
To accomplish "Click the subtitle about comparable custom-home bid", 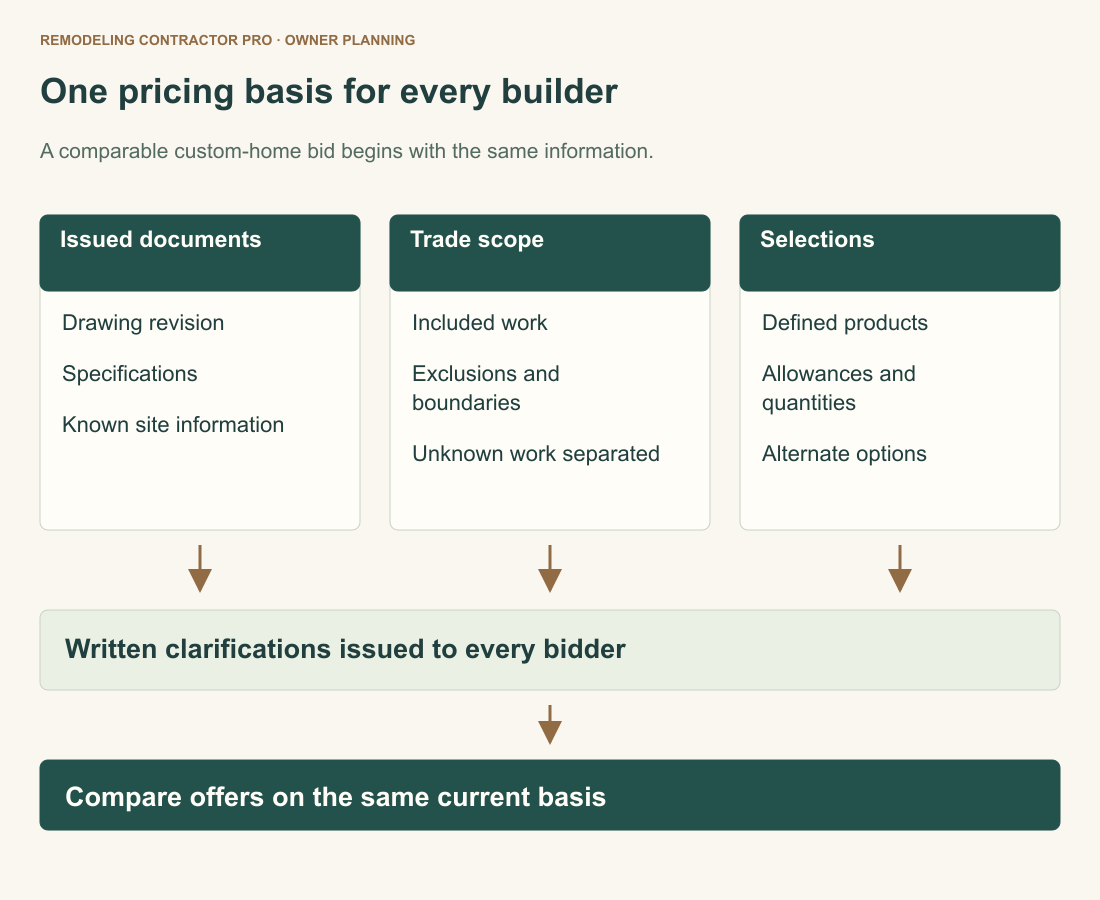I will [x=347, y=151].
